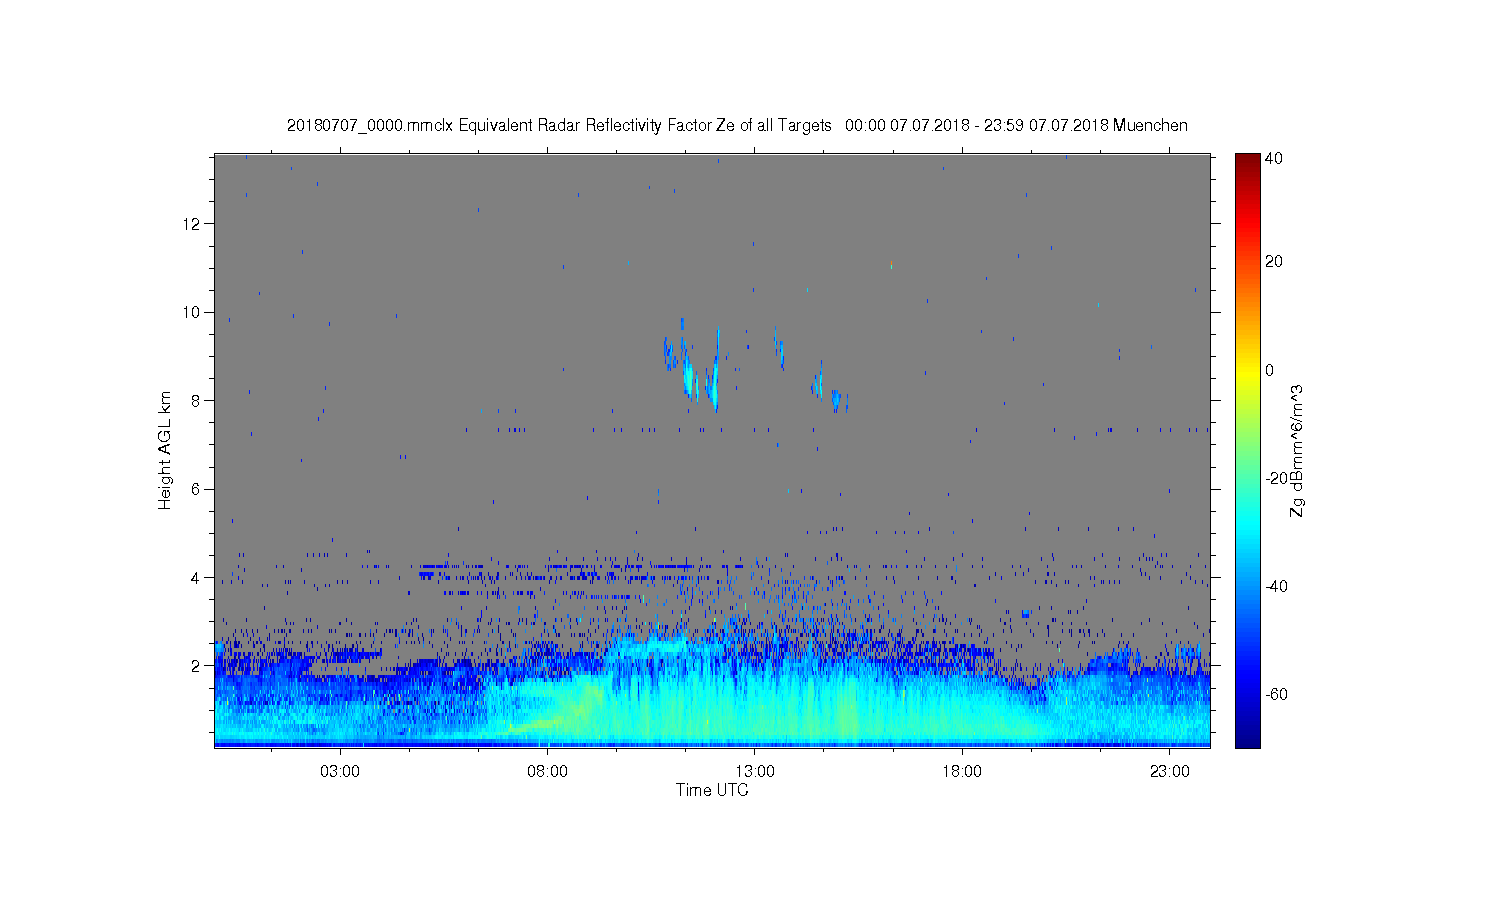Screen dimensions: 1500x900
Task: Click the 13:00 time tick label
Action: tap(755, 772)
